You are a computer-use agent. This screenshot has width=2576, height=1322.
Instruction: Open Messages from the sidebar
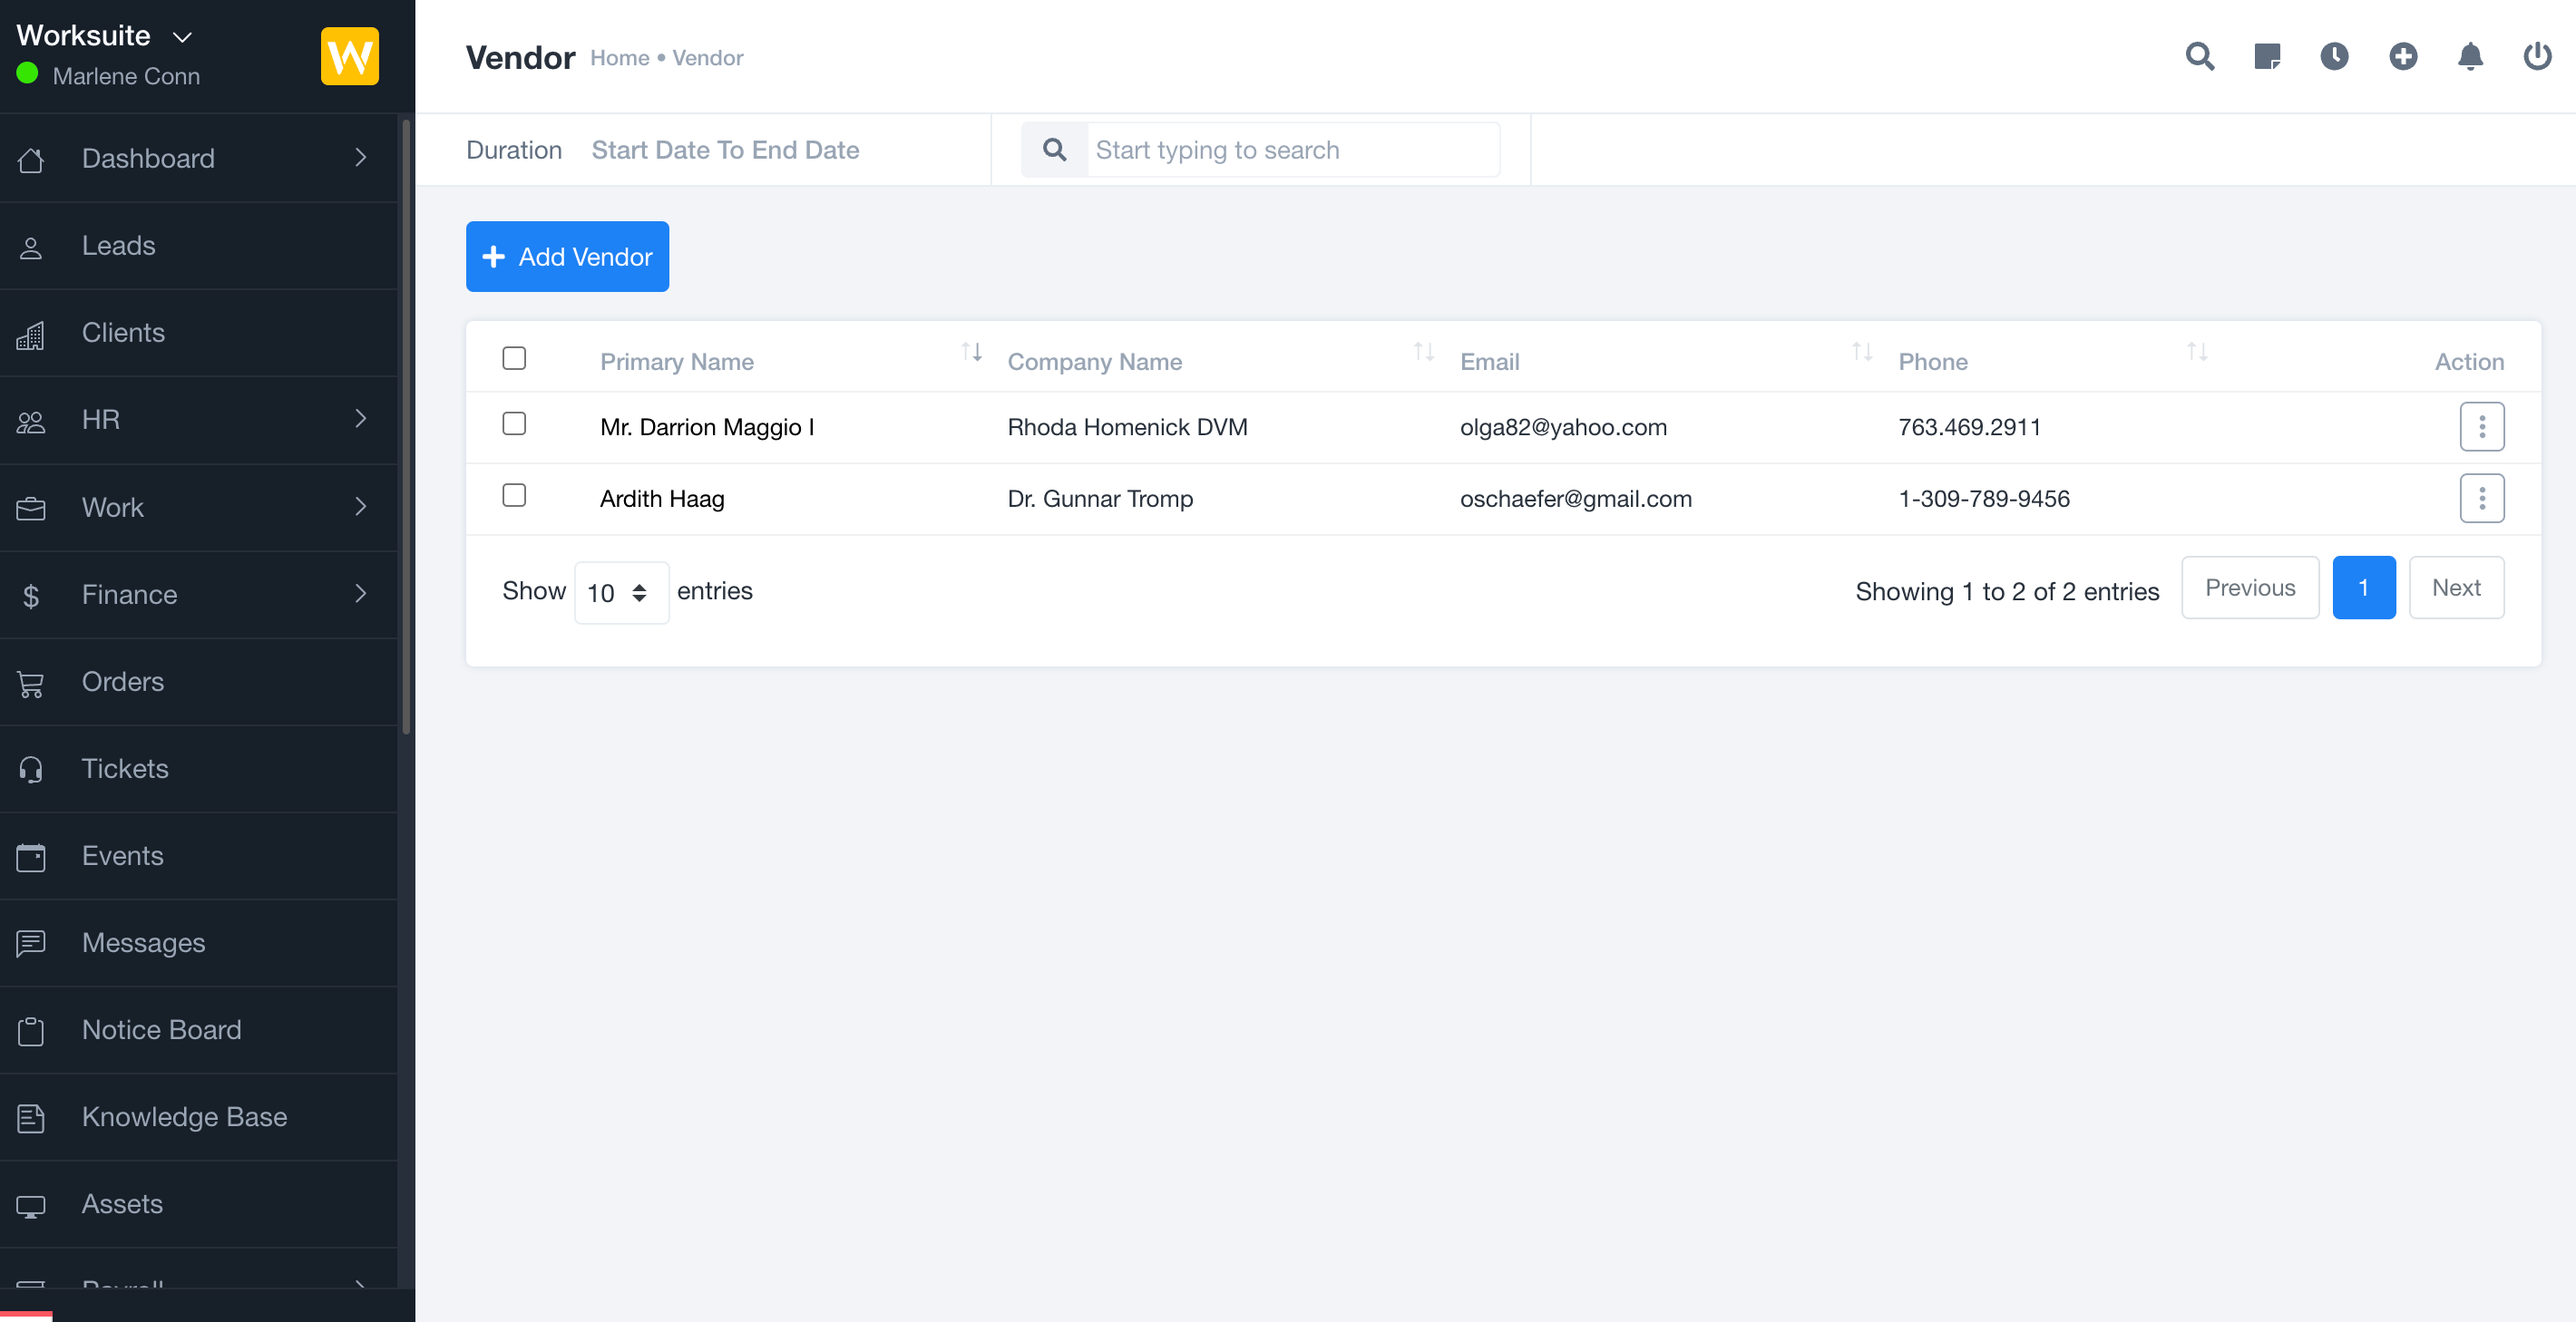pos(143,942)
